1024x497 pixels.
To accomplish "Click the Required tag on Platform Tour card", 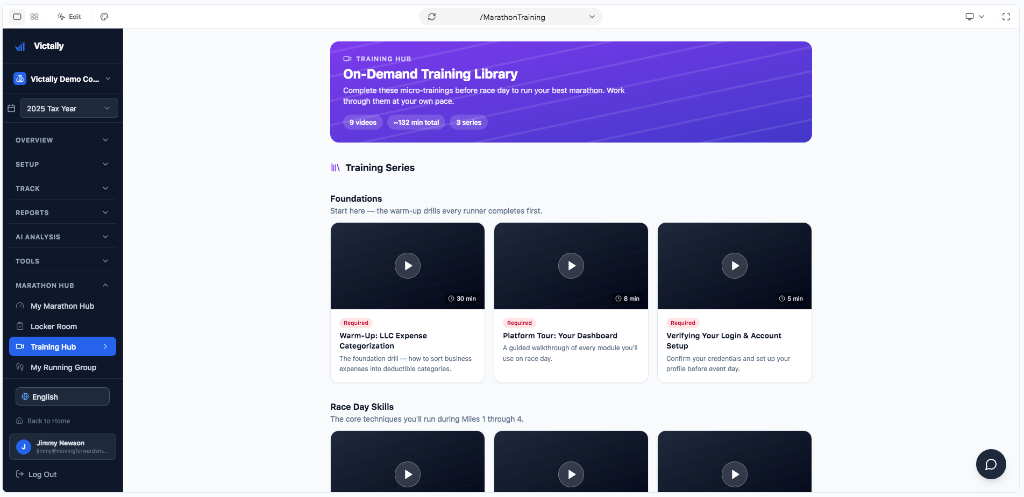I will tap(519, 323).
